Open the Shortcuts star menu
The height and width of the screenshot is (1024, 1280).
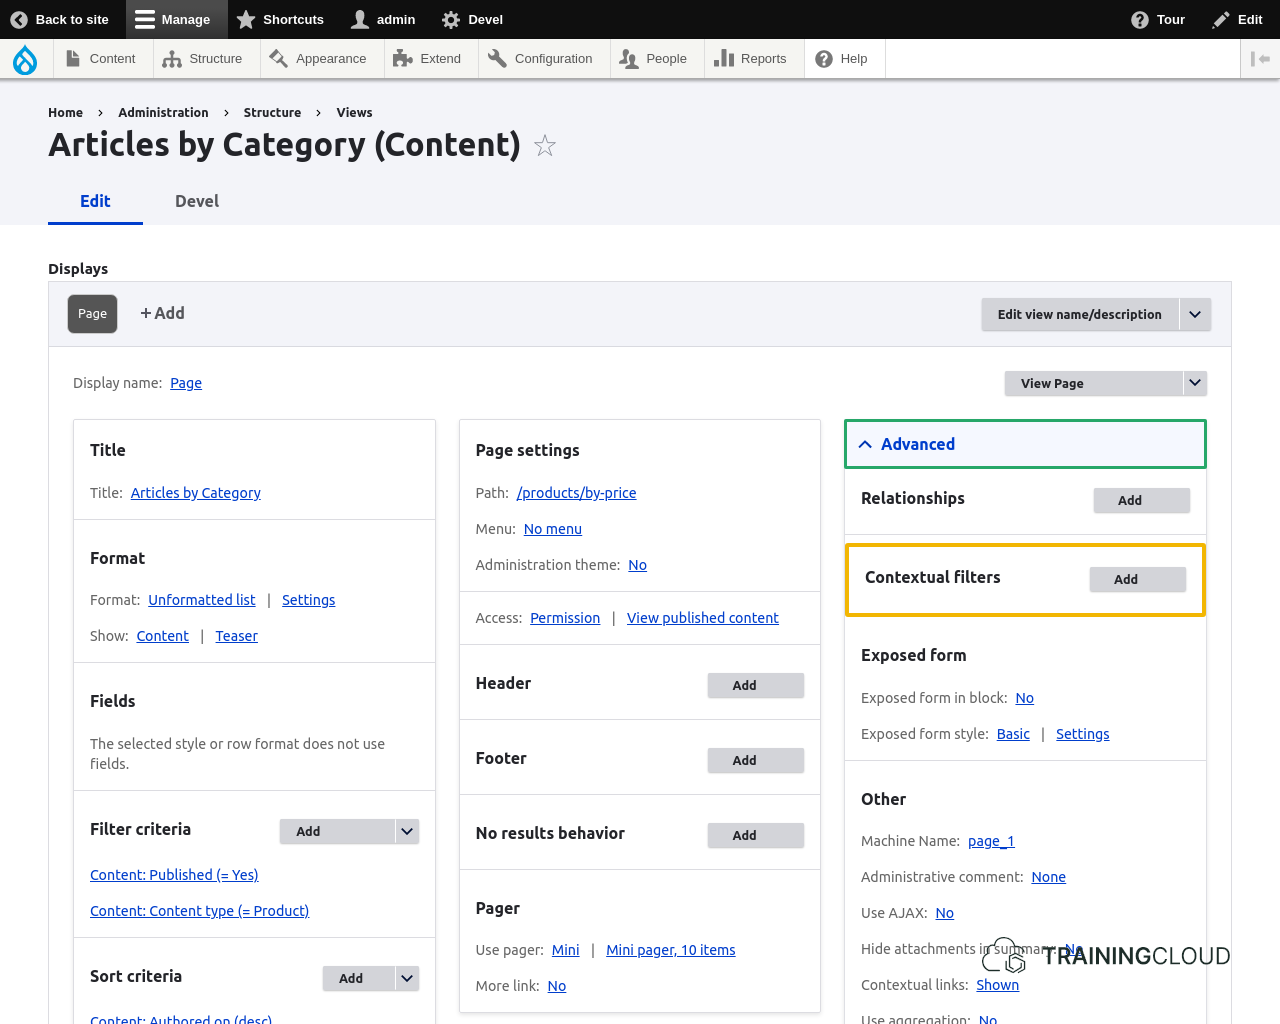click(280, 19)
